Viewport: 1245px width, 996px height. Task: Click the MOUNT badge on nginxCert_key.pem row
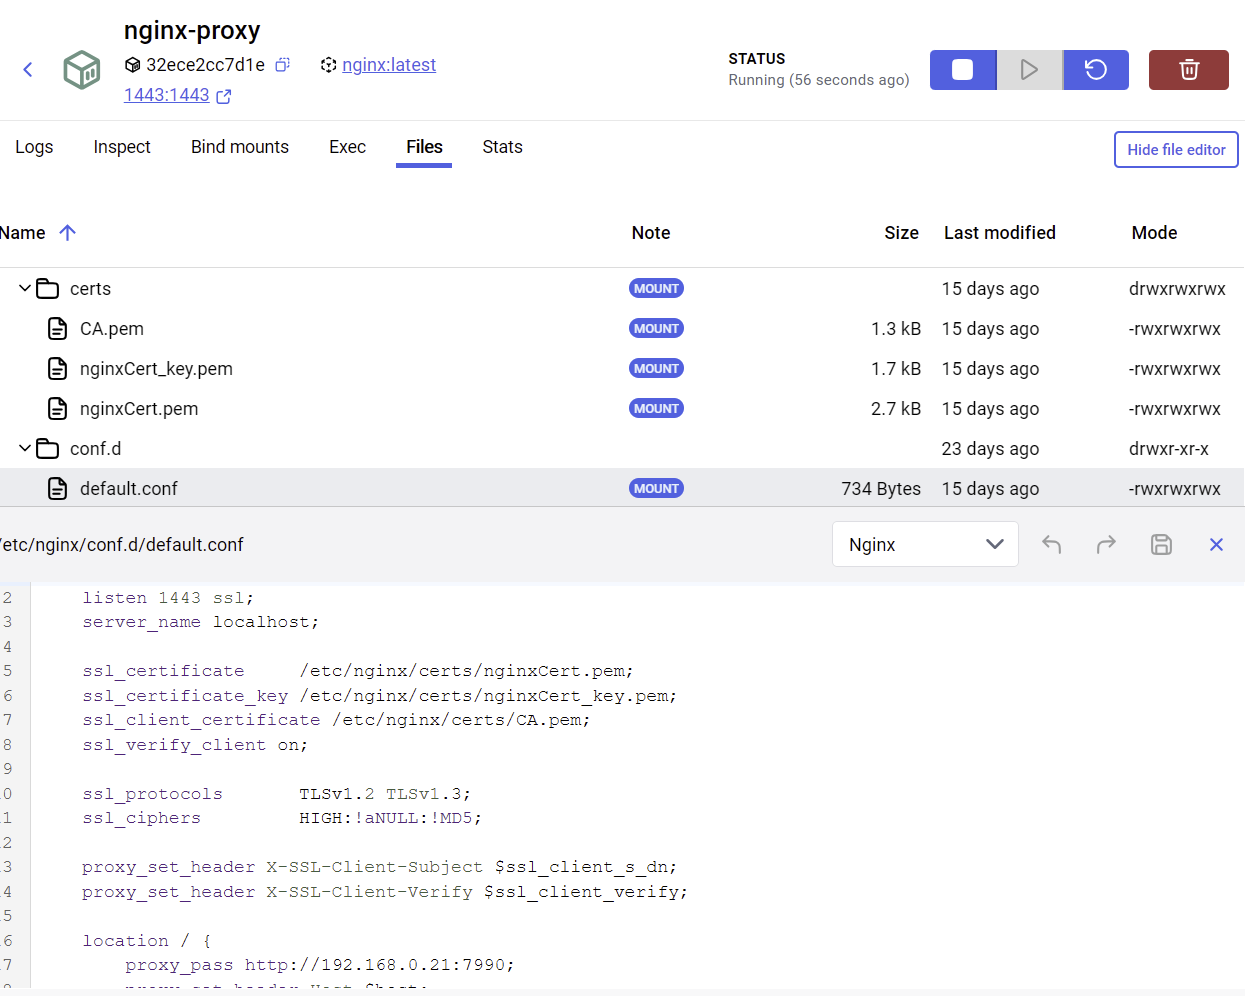(656, 369)
